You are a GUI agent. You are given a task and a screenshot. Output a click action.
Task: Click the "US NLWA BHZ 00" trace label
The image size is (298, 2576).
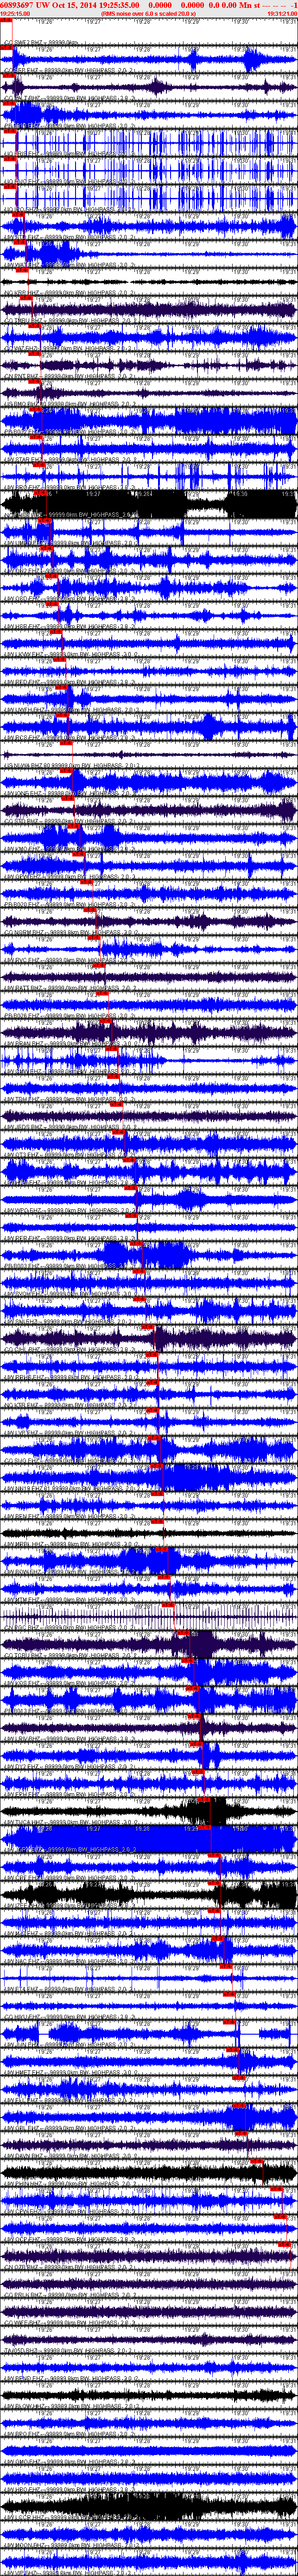coord(28,766)
